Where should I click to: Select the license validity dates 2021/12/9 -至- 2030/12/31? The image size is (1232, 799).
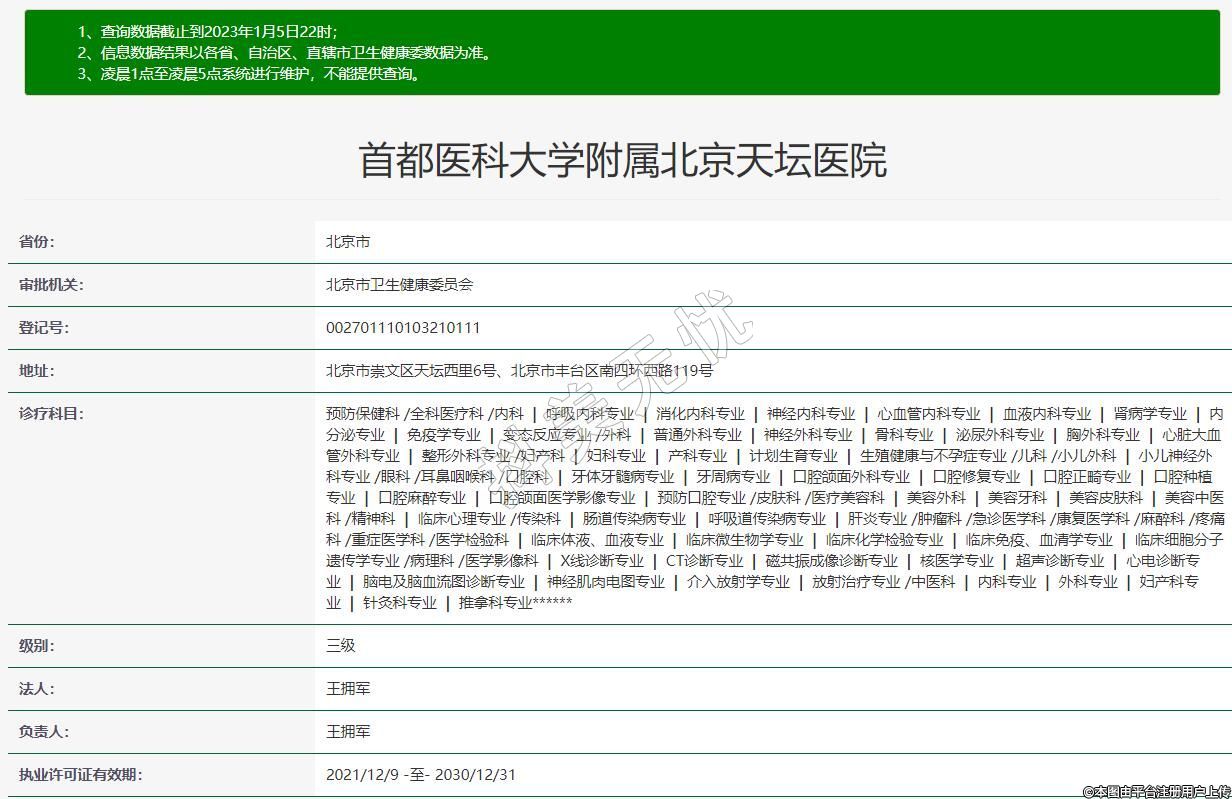[x=421, y=775]
